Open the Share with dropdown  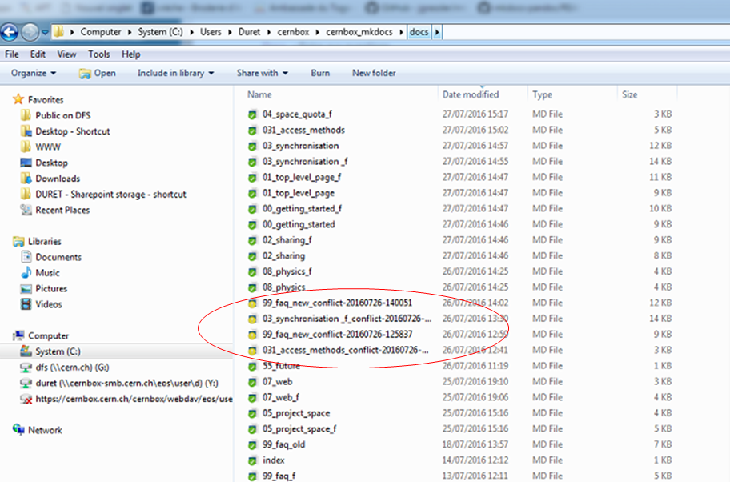262,73
